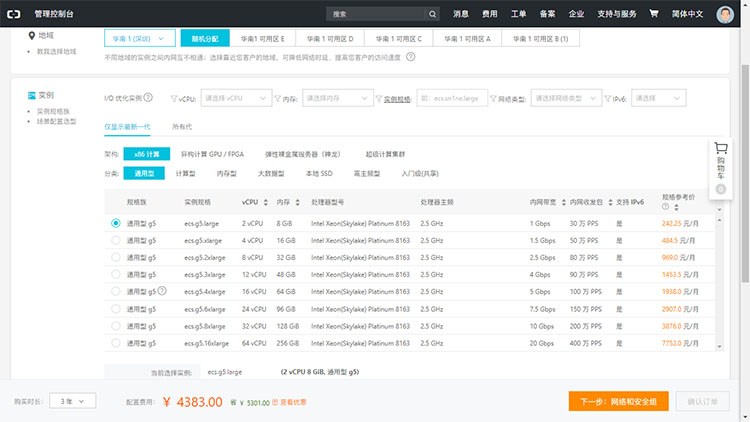
Task: Sort by 内存 column arrows
Action: [297, 202]
